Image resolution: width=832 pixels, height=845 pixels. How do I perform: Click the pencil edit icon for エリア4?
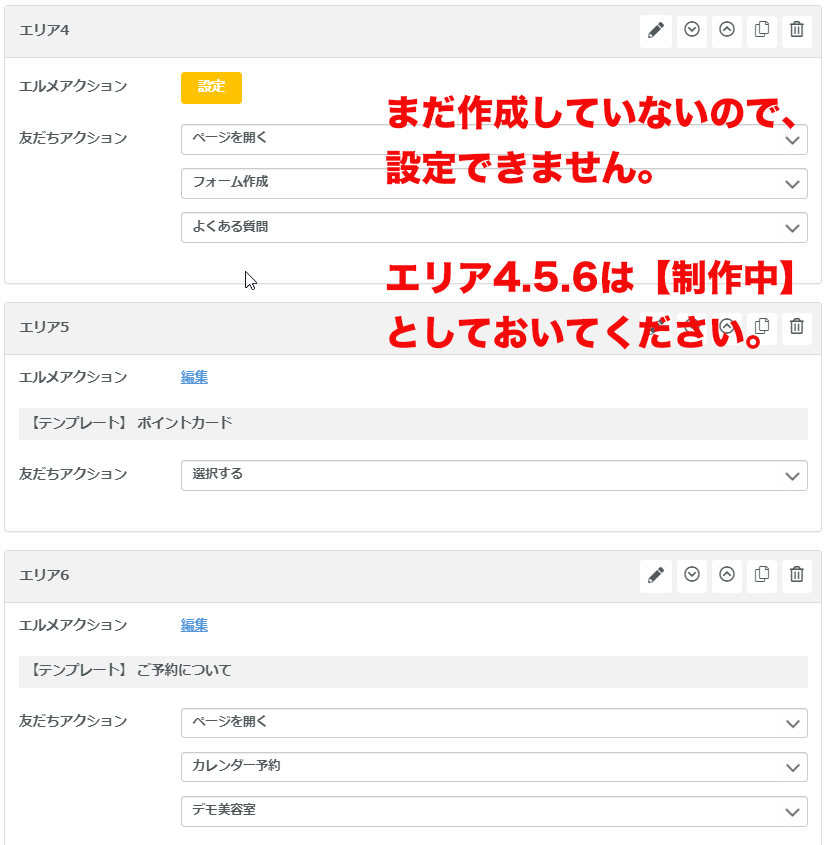(656, 30)
